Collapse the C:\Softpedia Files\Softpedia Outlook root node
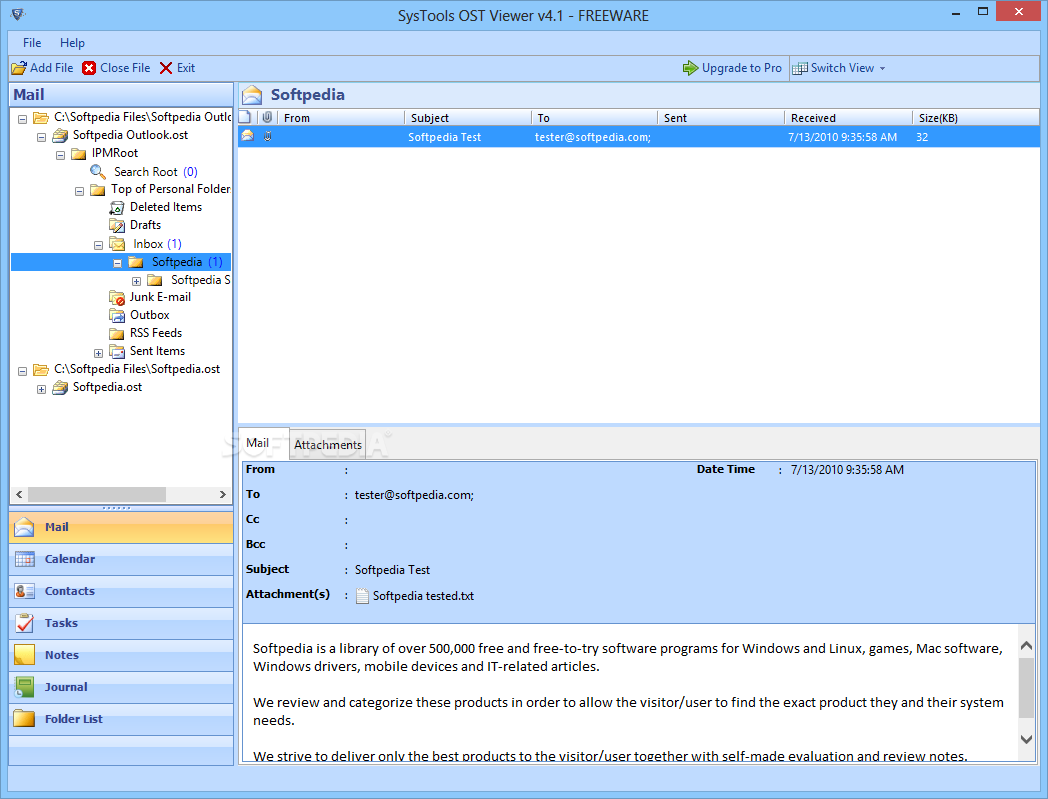This screenshot has width=1048, height=799. coord(23,119)
